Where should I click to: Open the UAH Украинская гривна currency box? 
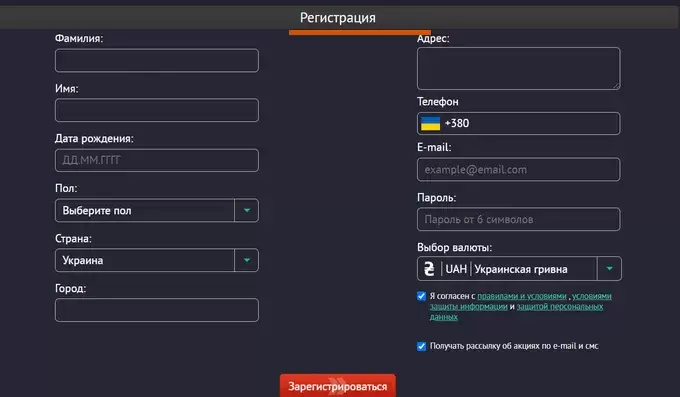519,269
